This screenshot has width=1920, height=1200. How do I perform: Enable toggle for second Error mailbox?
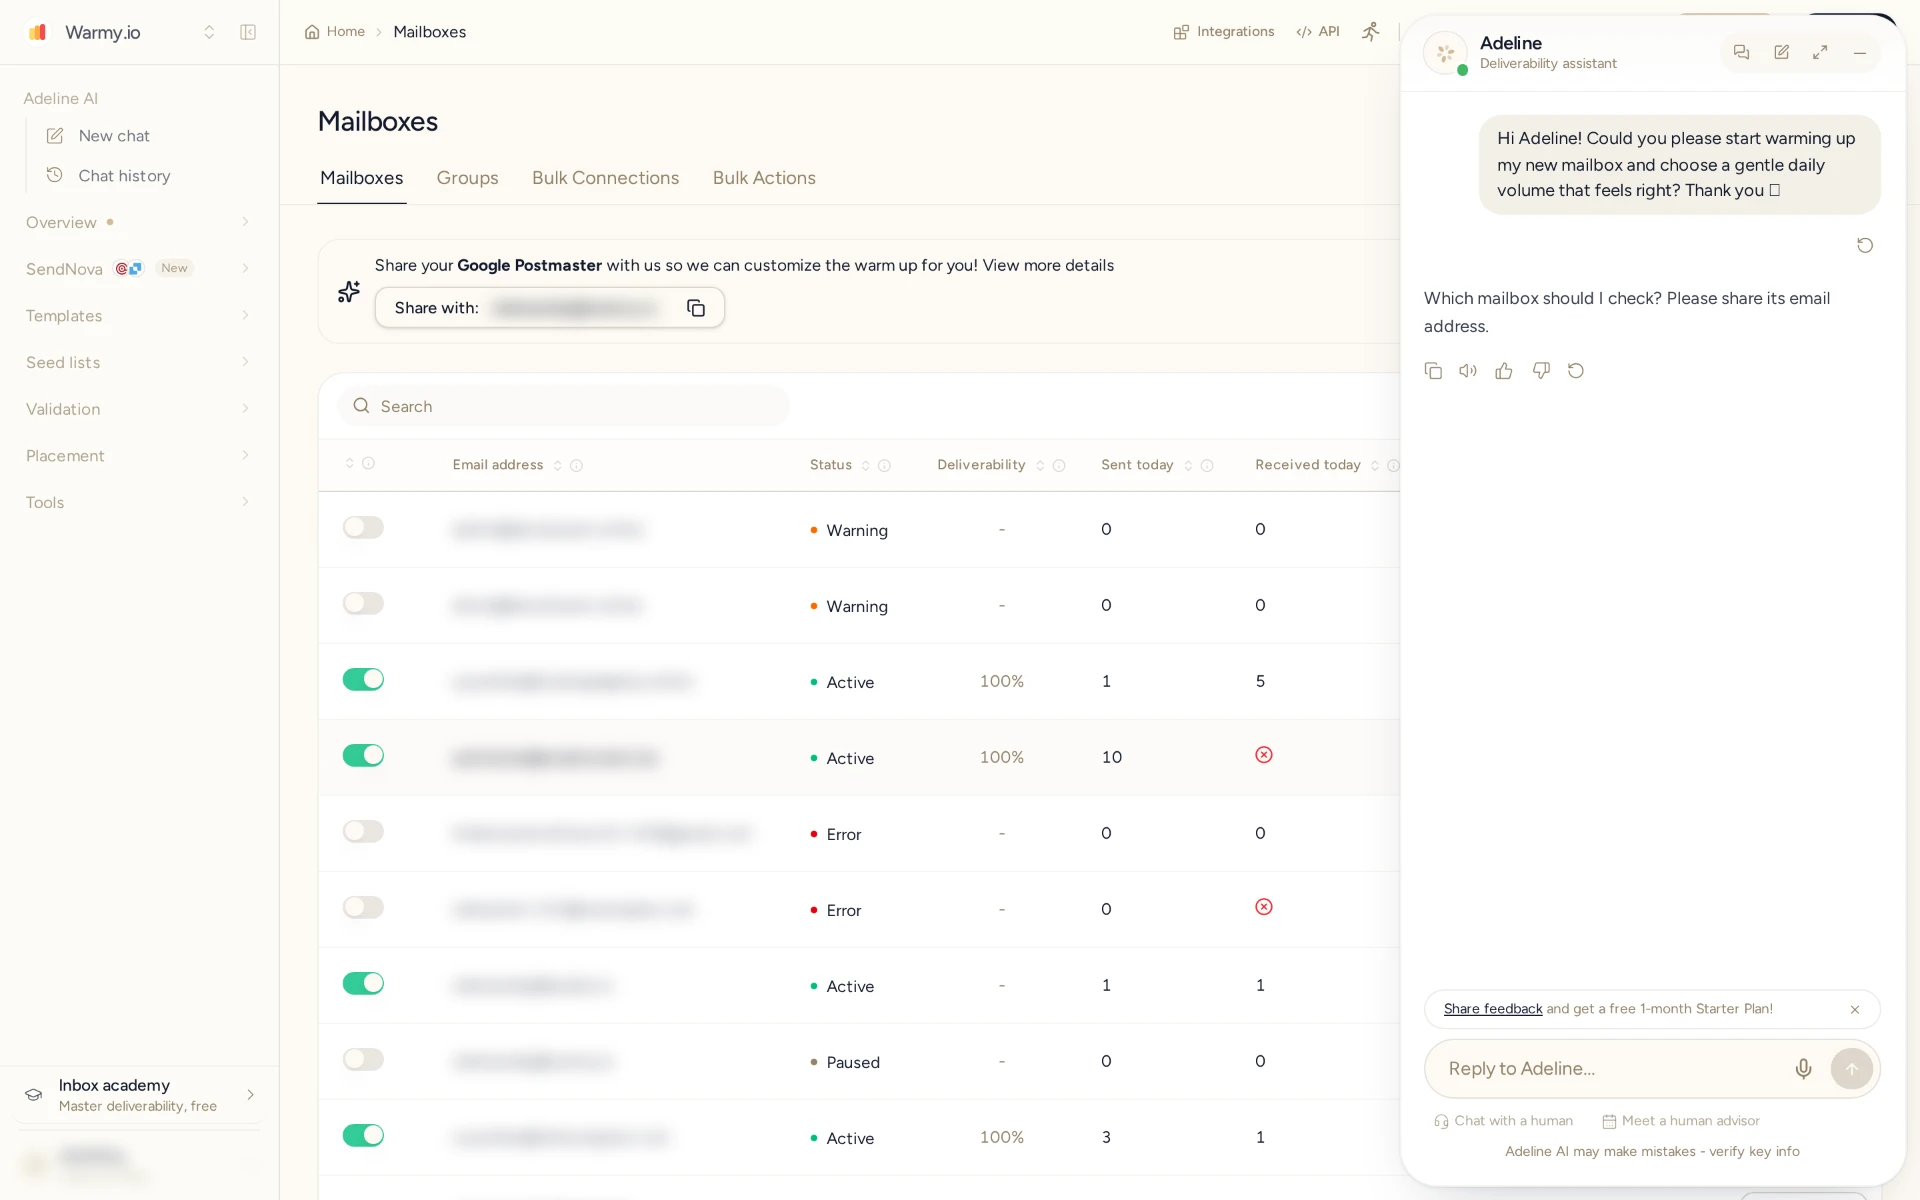coord(363,907)
